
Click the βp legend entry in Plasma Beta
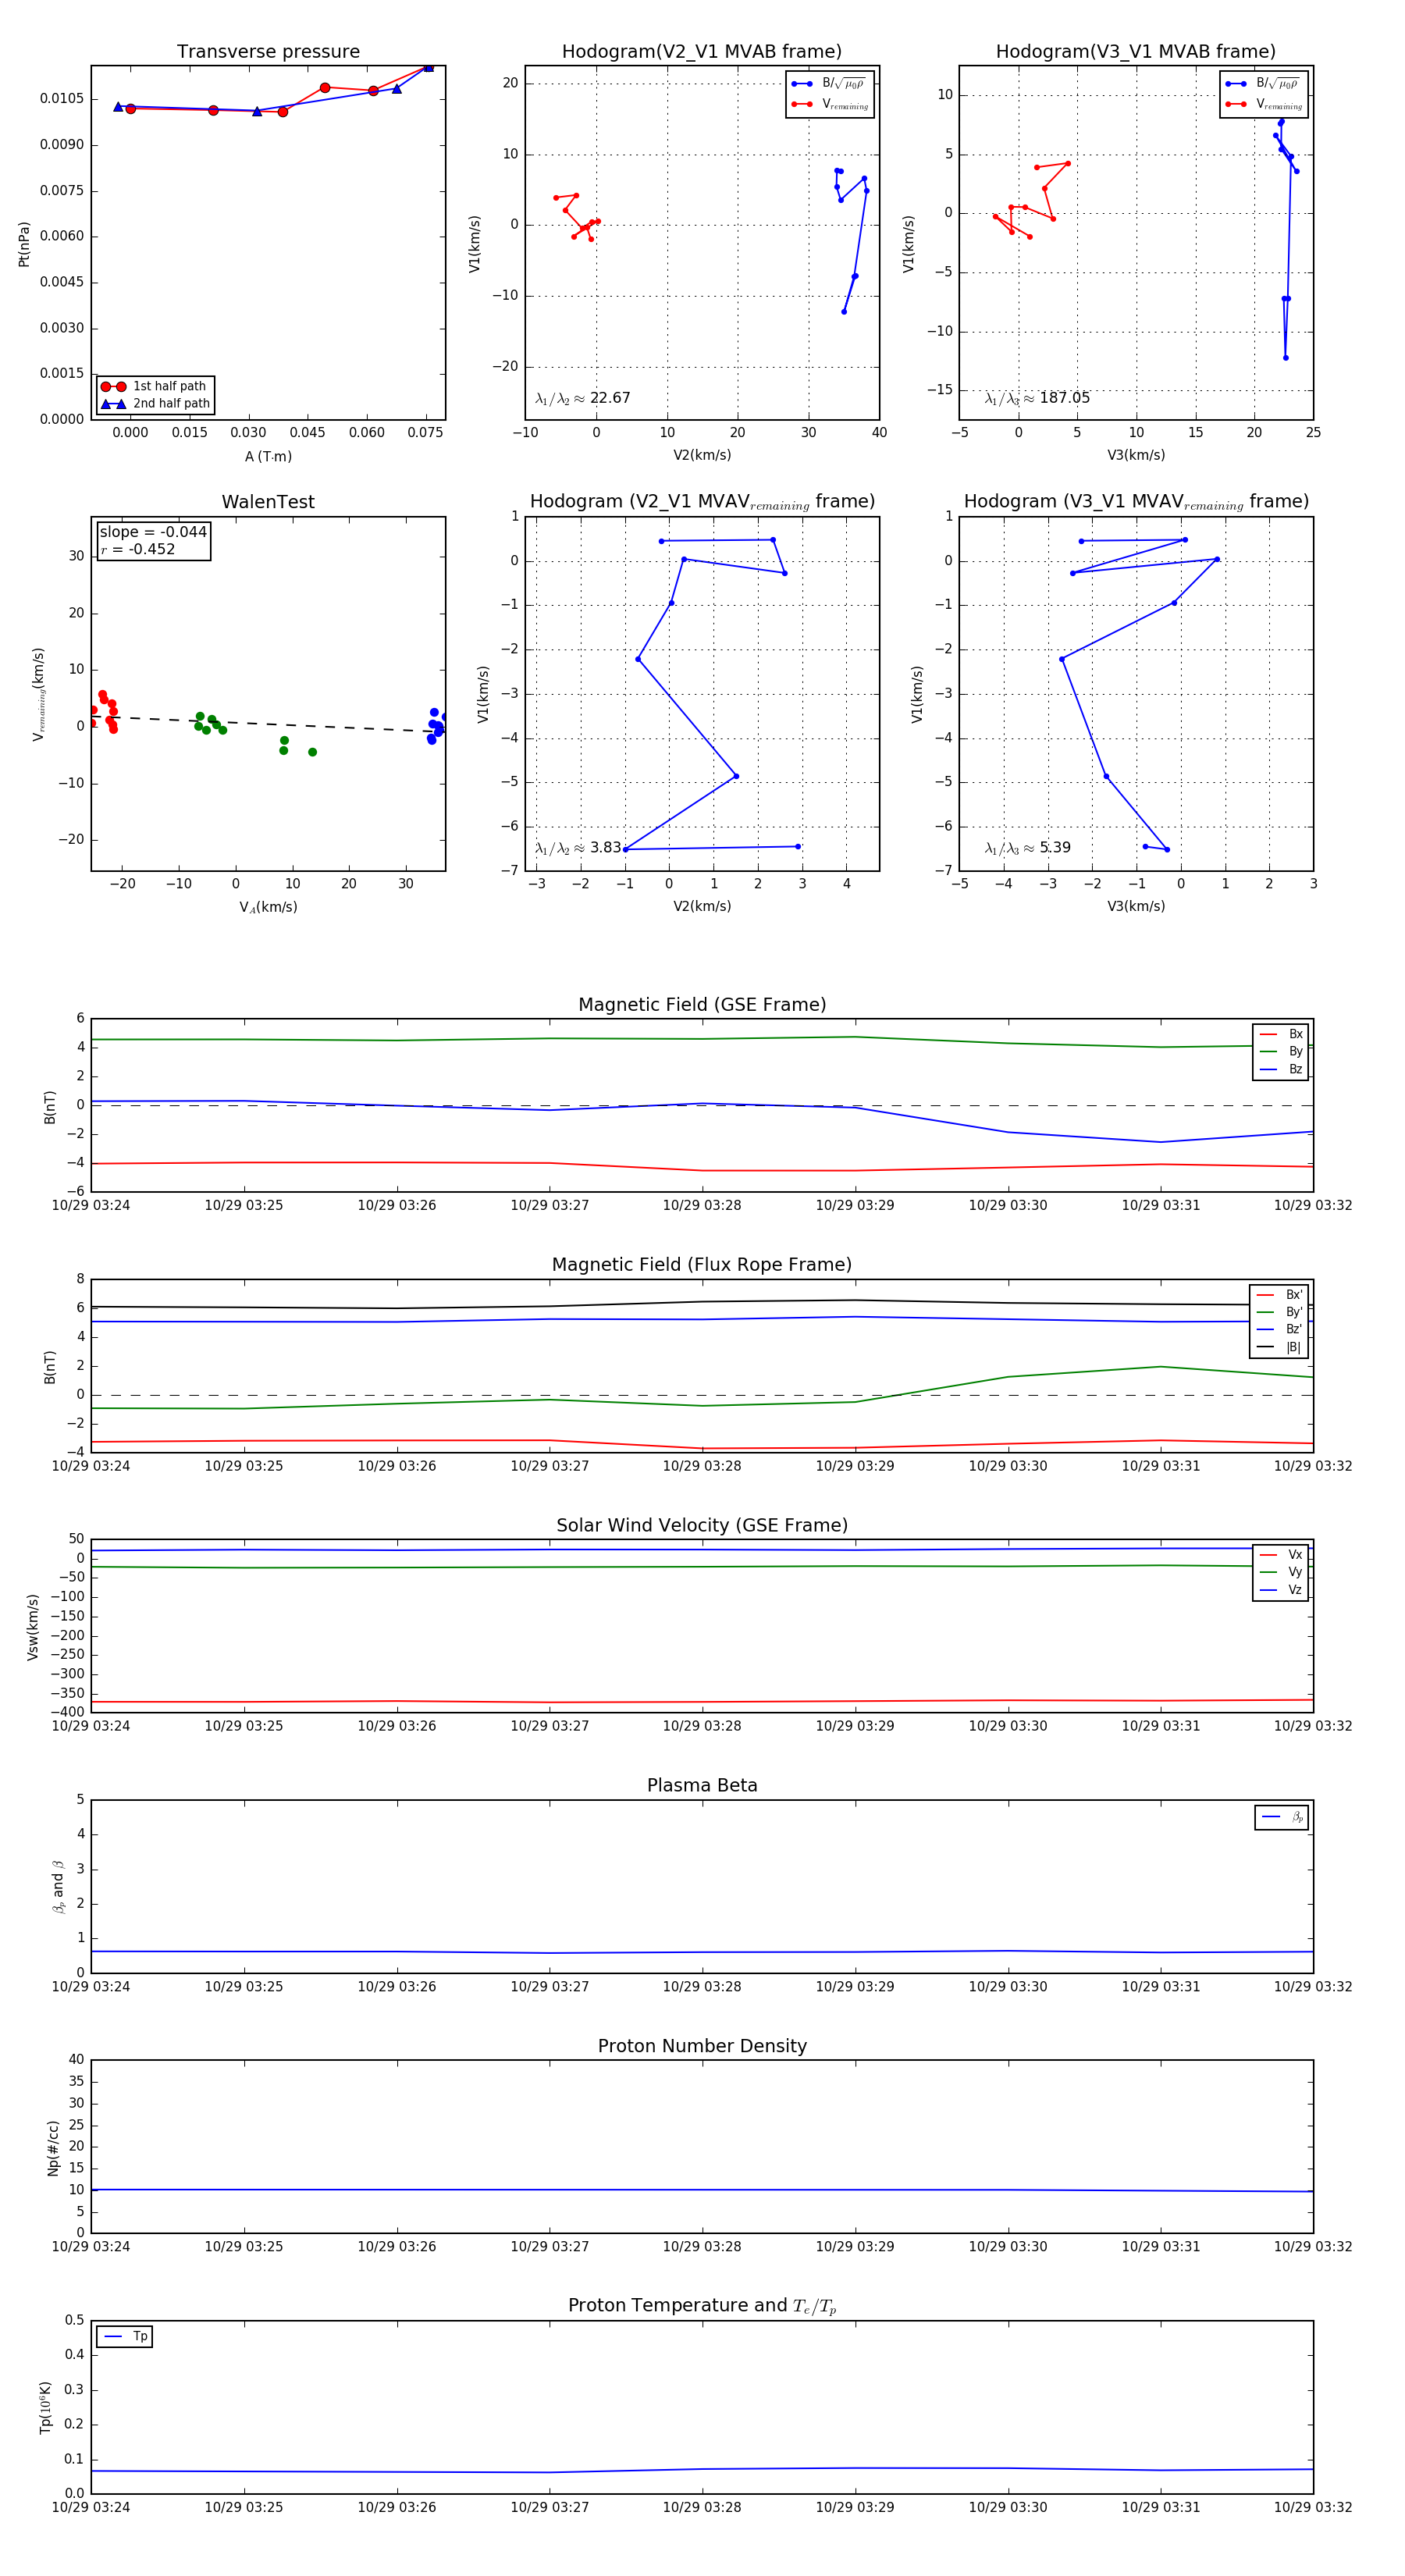point(1282,1817)
